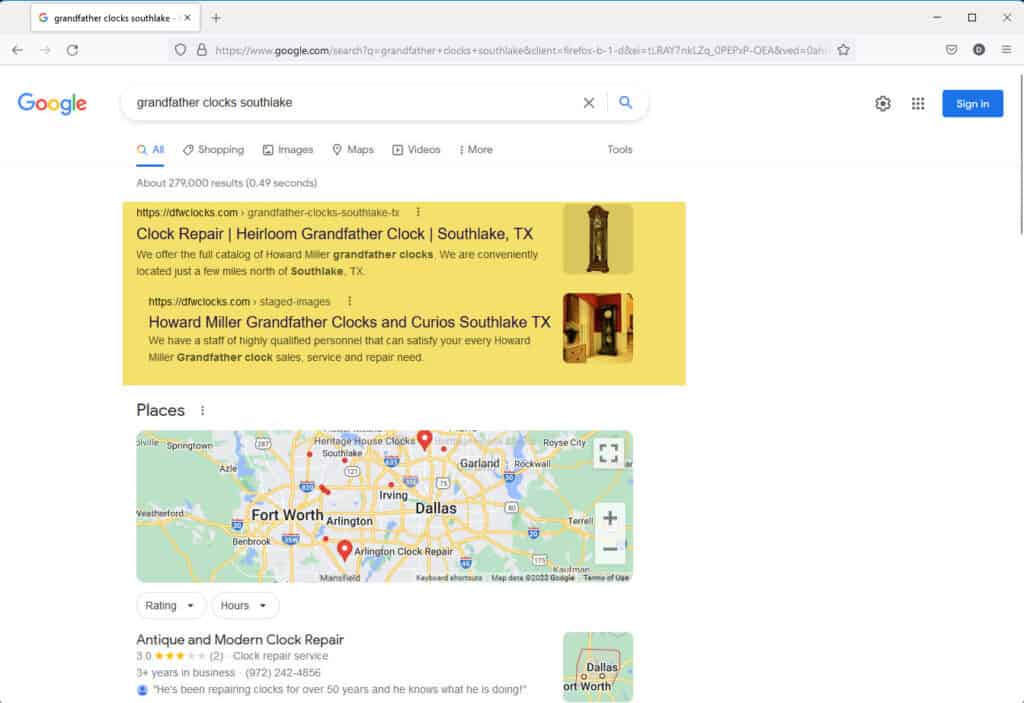Select the All search tab

click(150, 150)
